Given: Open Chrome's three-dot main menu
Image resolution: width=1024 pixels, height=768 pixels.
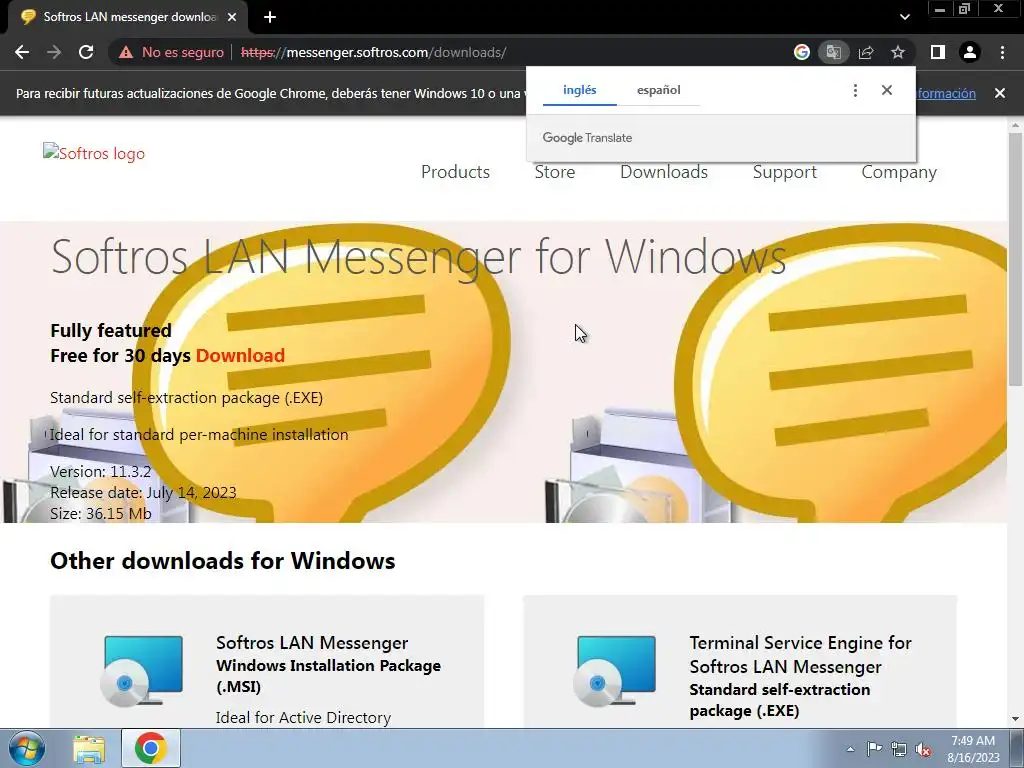Looking at the screenshot, I should click(x=1002, y=52).
